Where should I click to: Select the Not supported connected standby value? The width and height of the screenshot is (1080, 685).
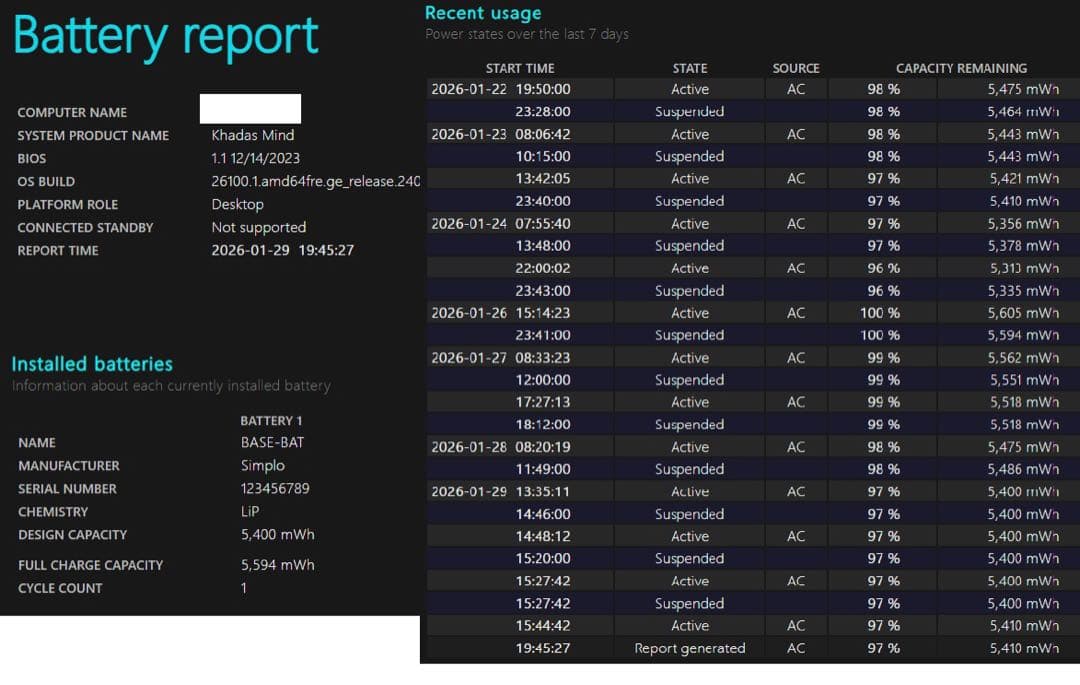pyautogui.click(x=259, y=227)
